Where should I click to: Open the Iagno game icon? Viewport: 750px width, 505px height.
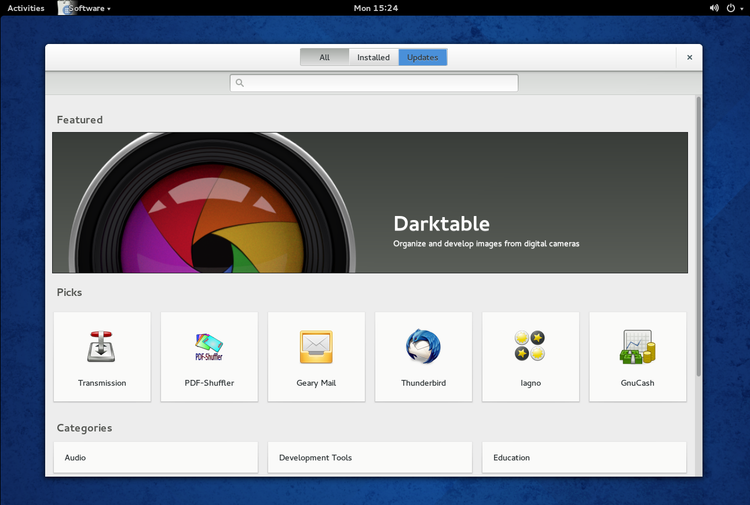(529, 347)
